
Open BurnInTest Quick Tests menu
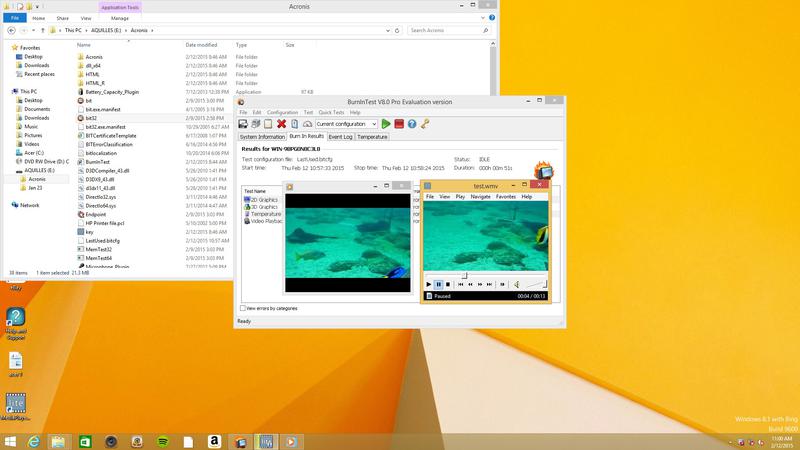coord(331,112)
